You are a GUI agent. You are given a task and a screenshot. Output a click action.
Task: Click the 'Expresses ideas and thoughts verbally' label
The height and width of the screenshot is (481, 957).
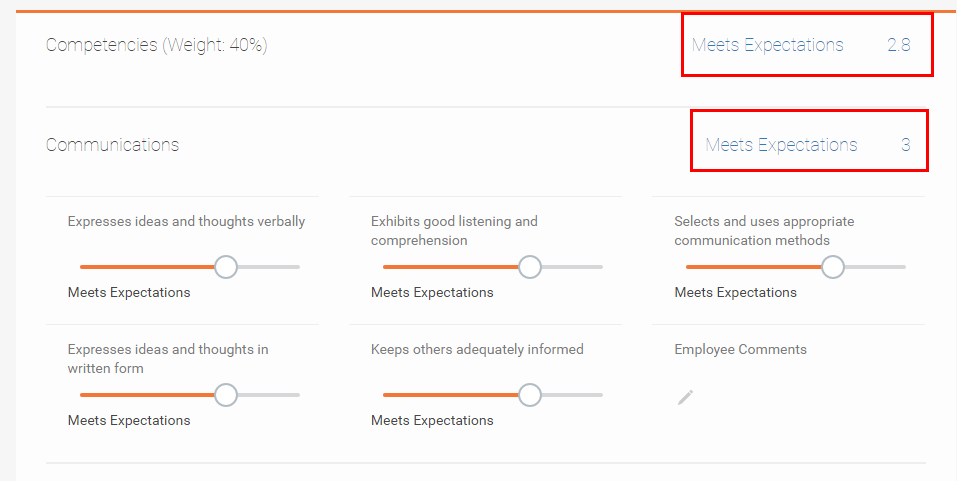pyautogui.click(x=186, y=222)
